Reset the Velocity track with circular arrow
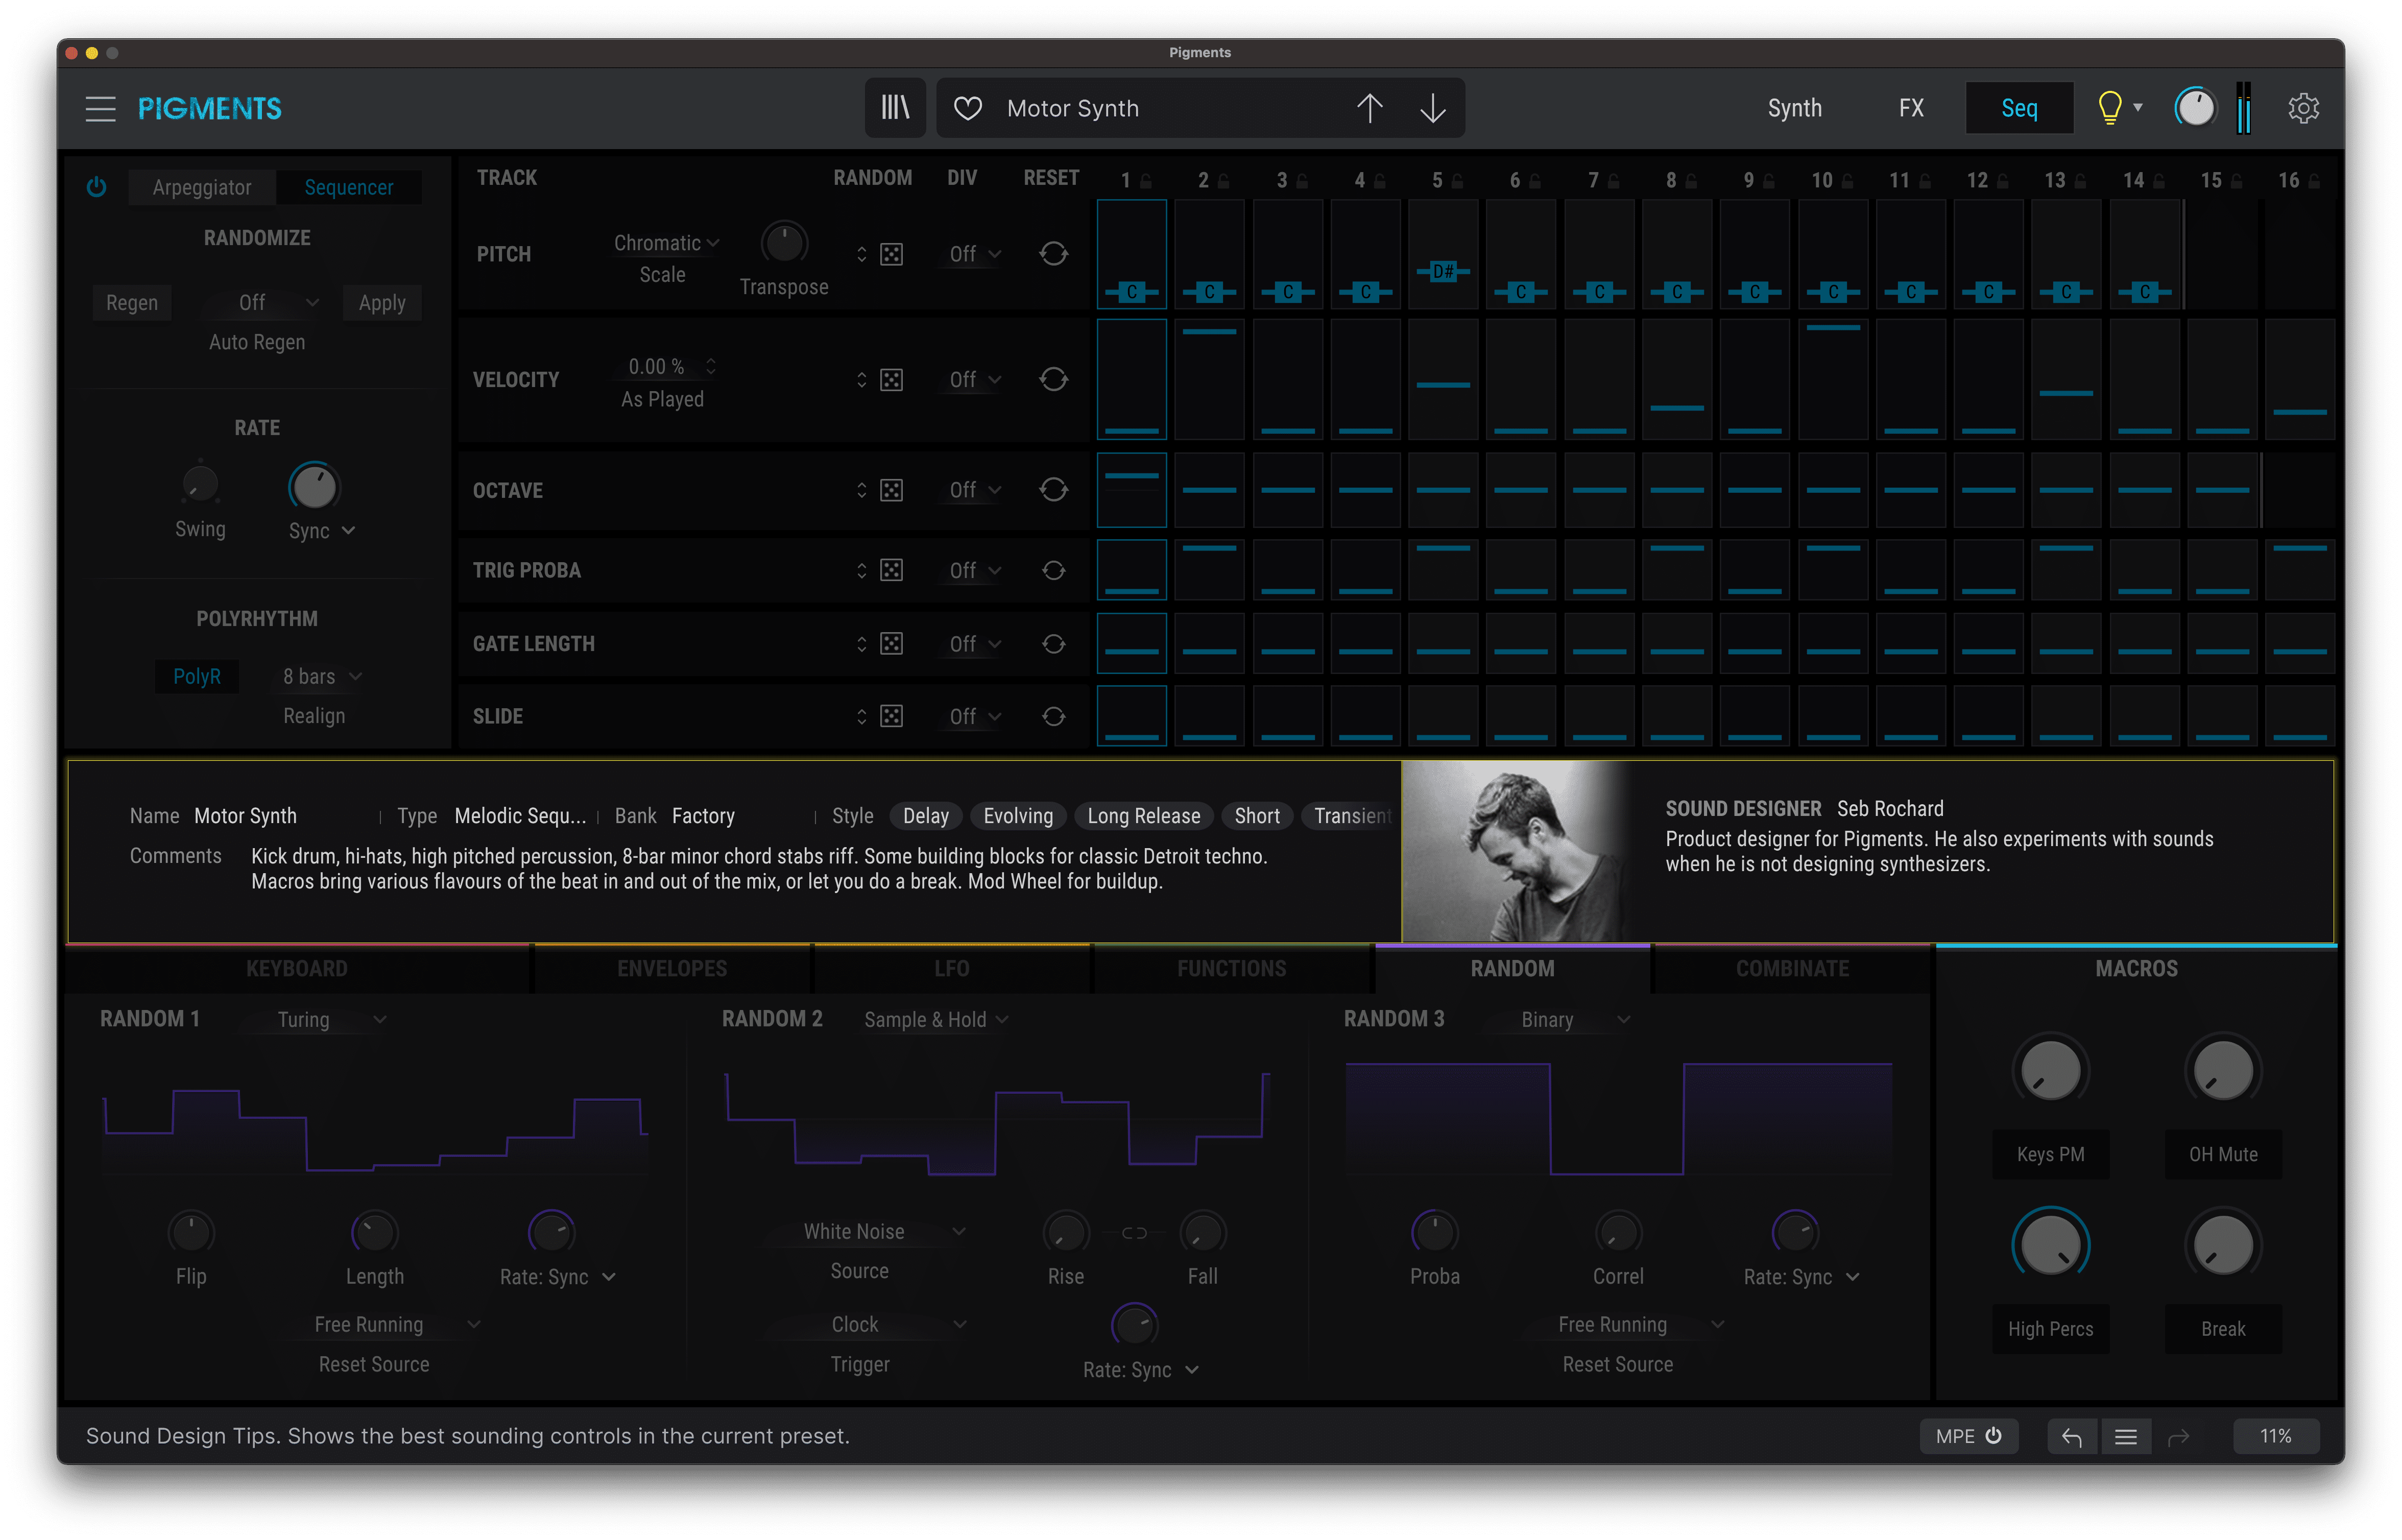 pyautogui.click(x=1053, y=380)
